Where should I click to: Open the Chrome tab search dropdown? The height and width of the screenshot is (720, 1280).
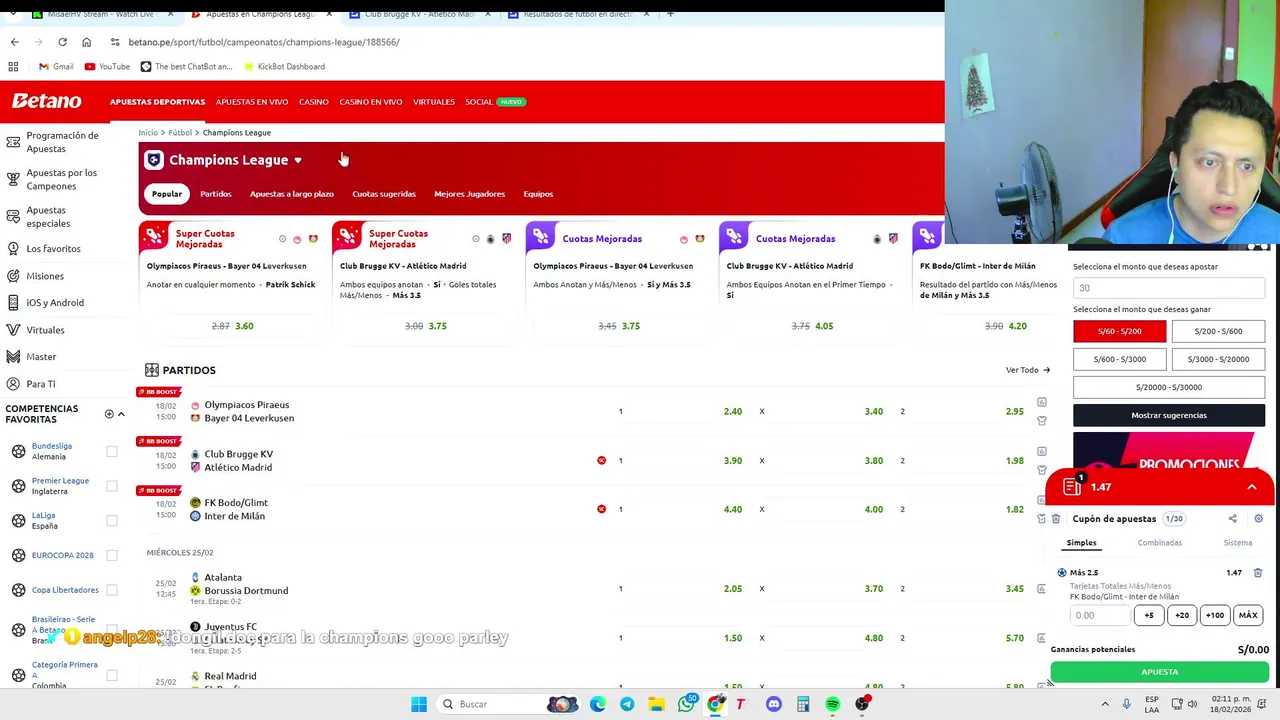(x=14, y=14)
